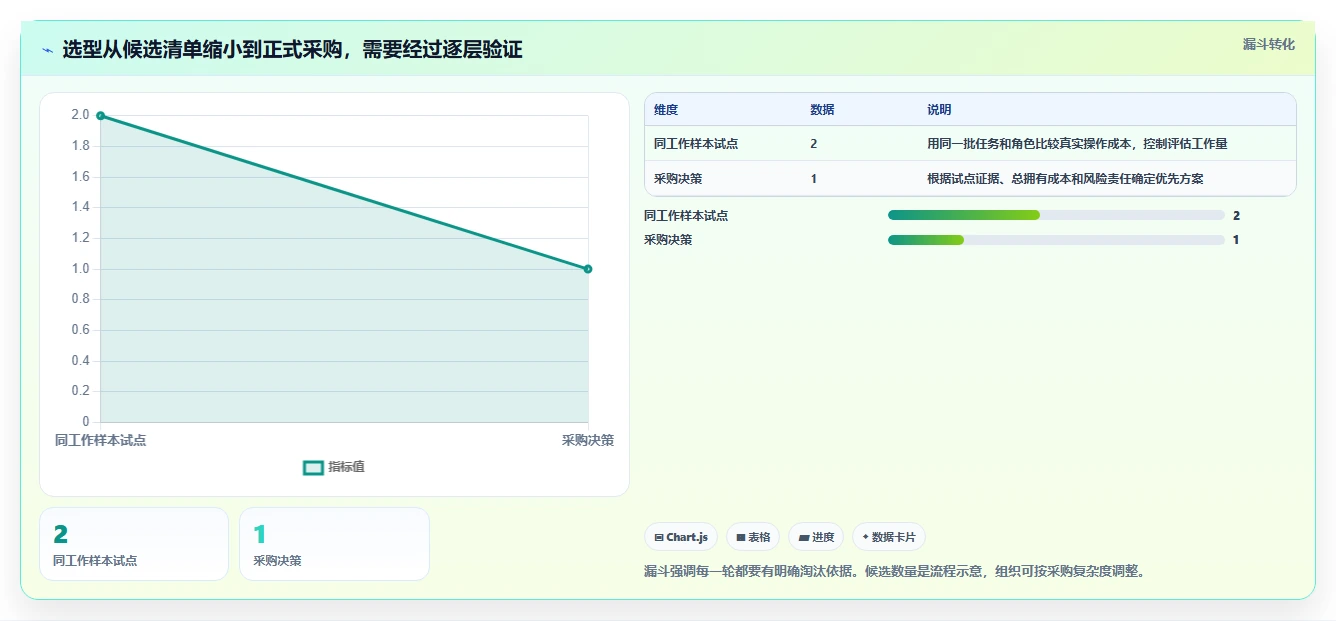Click the 指标值 legend label
The width and height of the screenshot is (1336, 621).
click(347, 467)
